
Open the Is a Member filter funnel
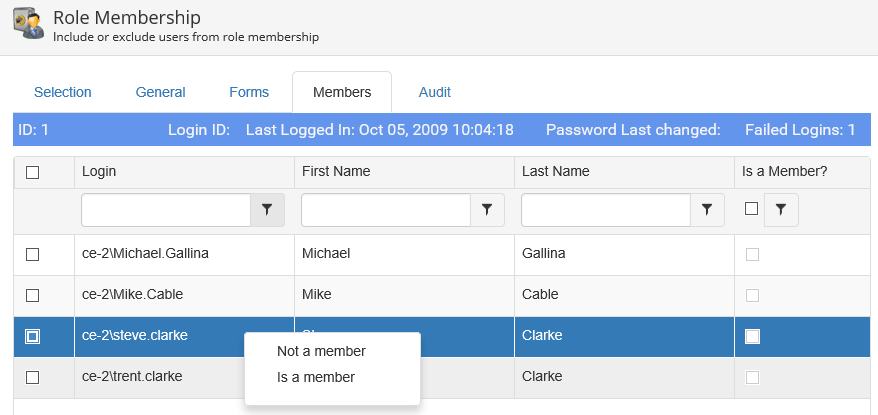point(781,210)
